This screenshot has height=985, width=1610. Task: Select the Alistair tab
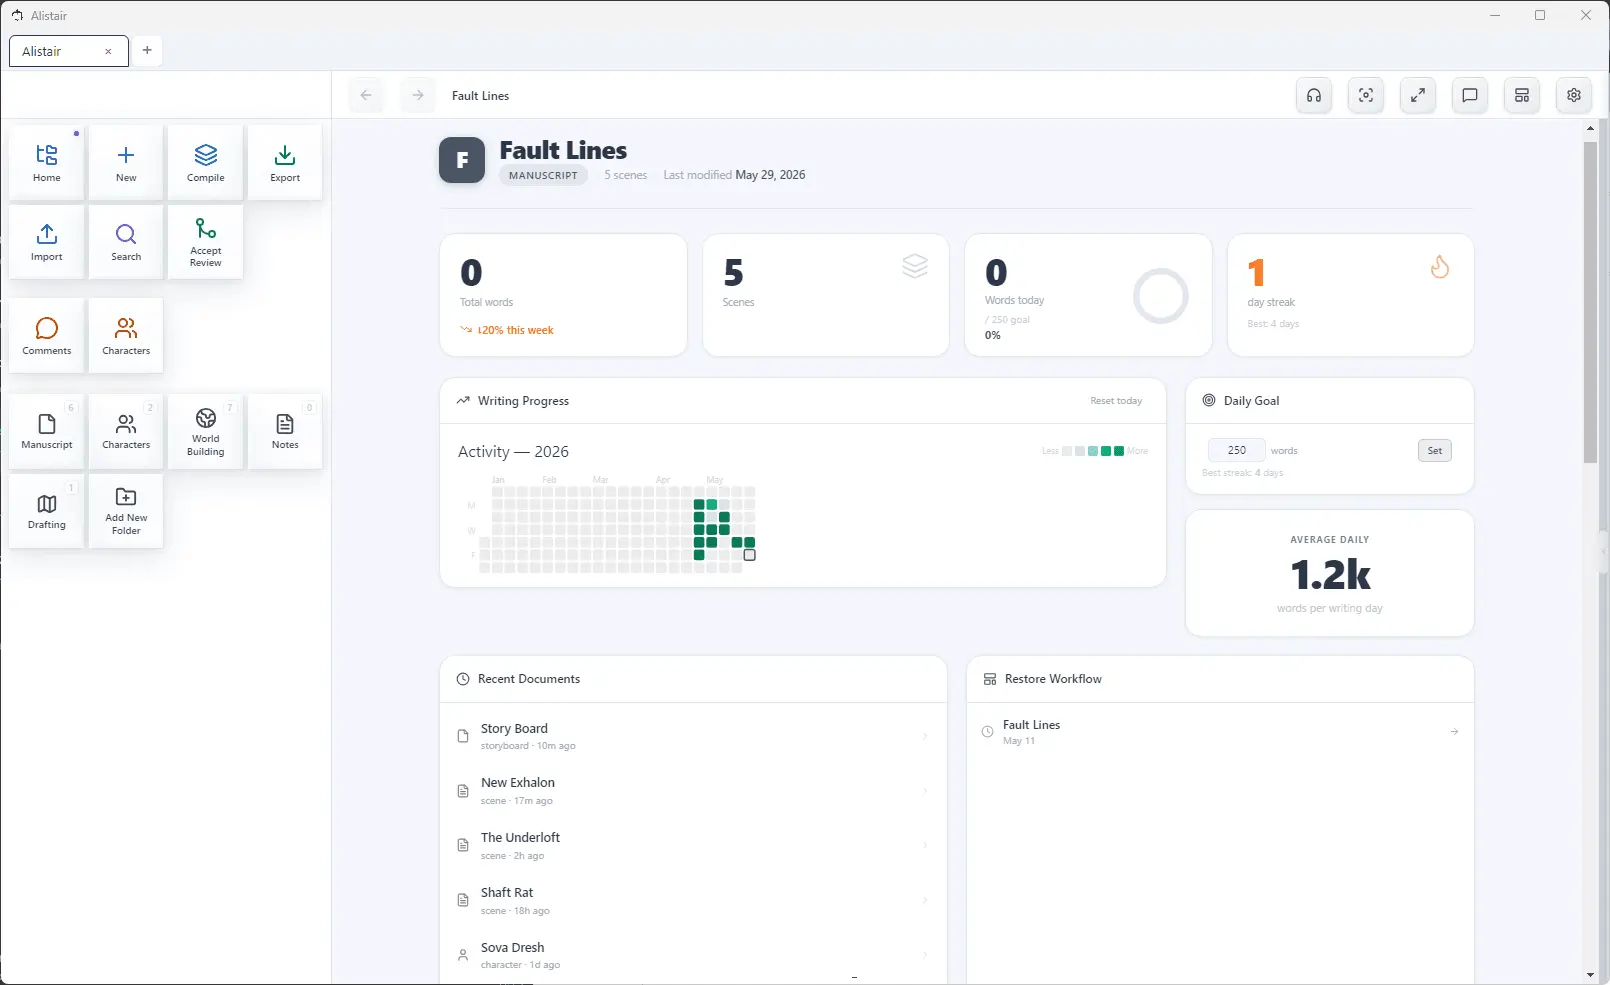(x=69, y=51)
